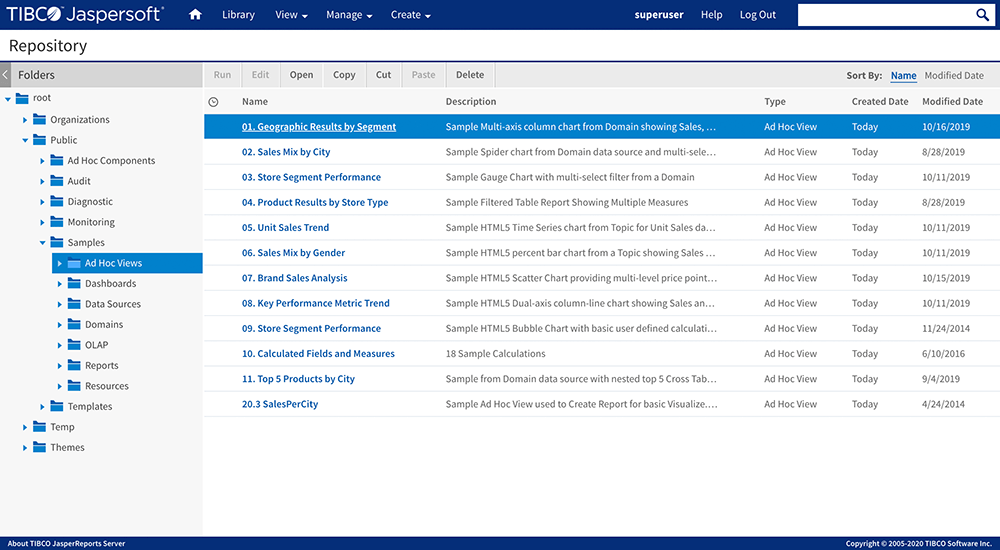Click Log Out
1000x550 pixels.
tap(758, 14)
